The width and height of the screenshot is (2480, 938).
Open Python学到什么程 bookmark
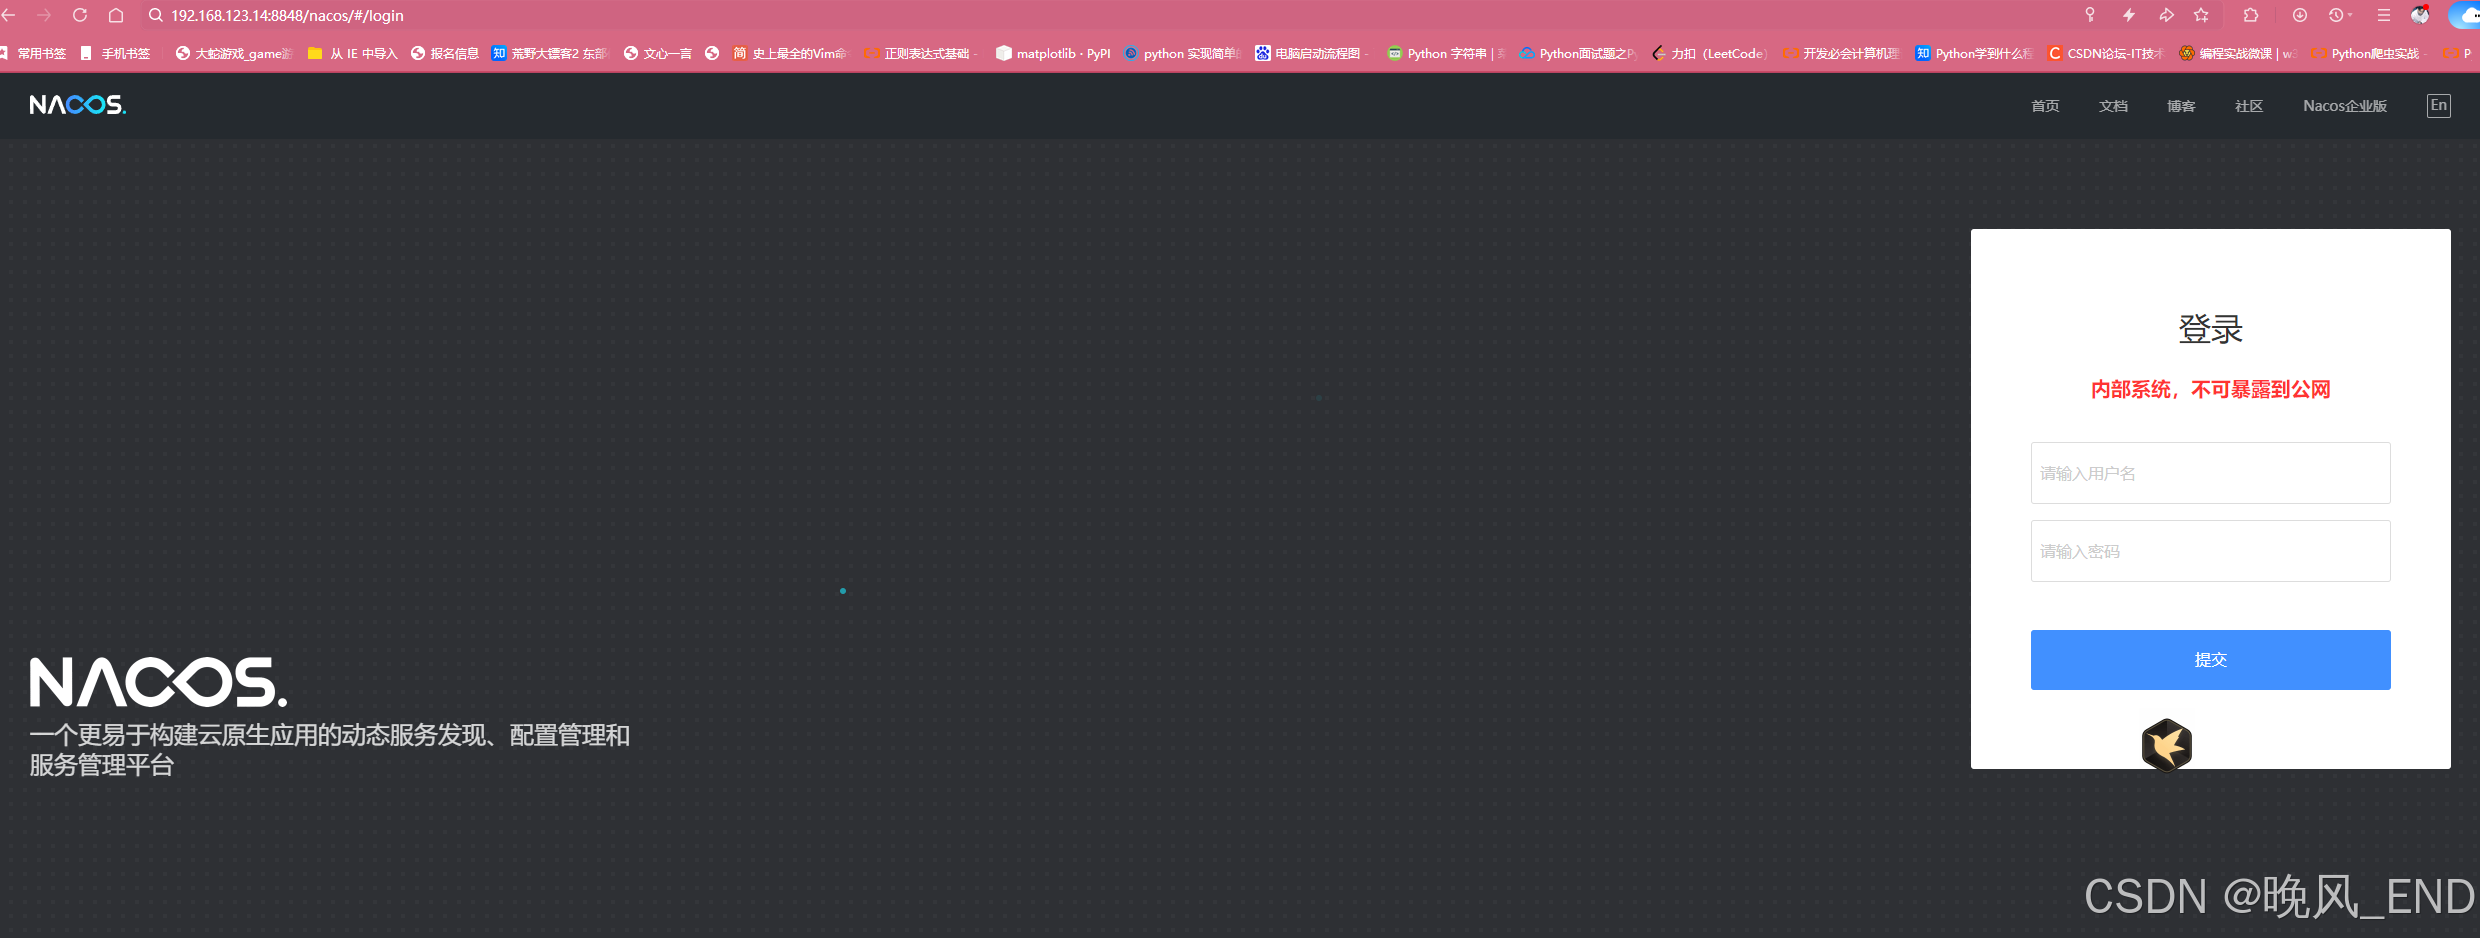[1974, 53]
